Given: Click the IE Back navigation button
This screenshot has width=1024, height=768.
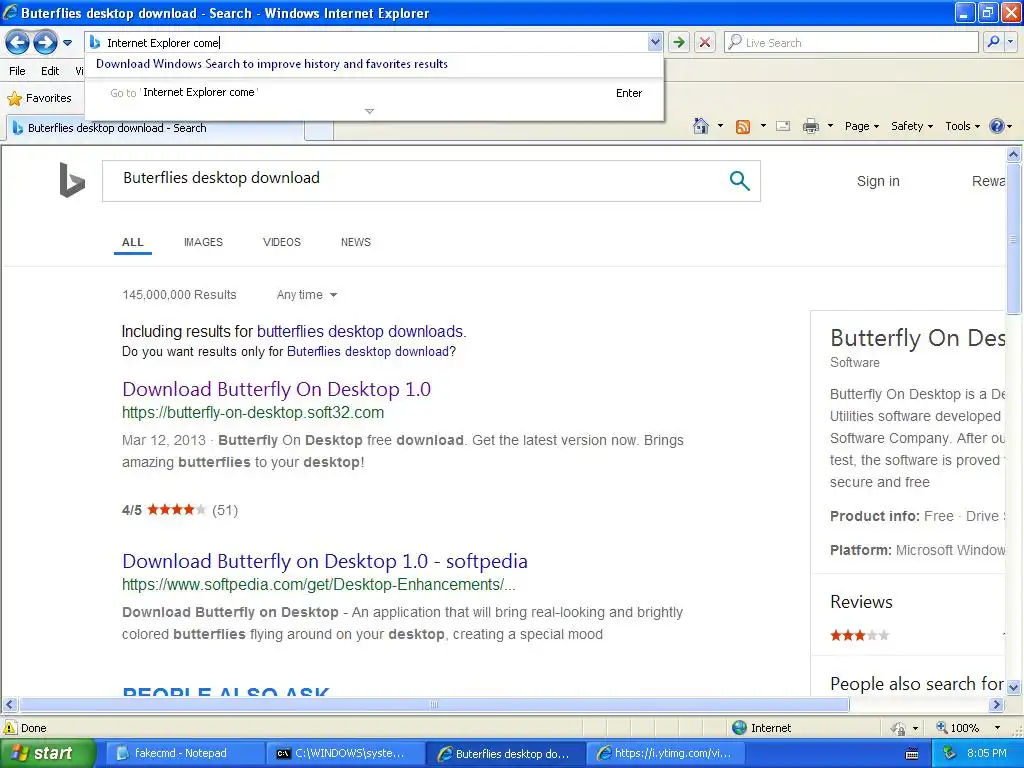Looking at the screenshot, I should pyautogui.click(x=18, y=43).
